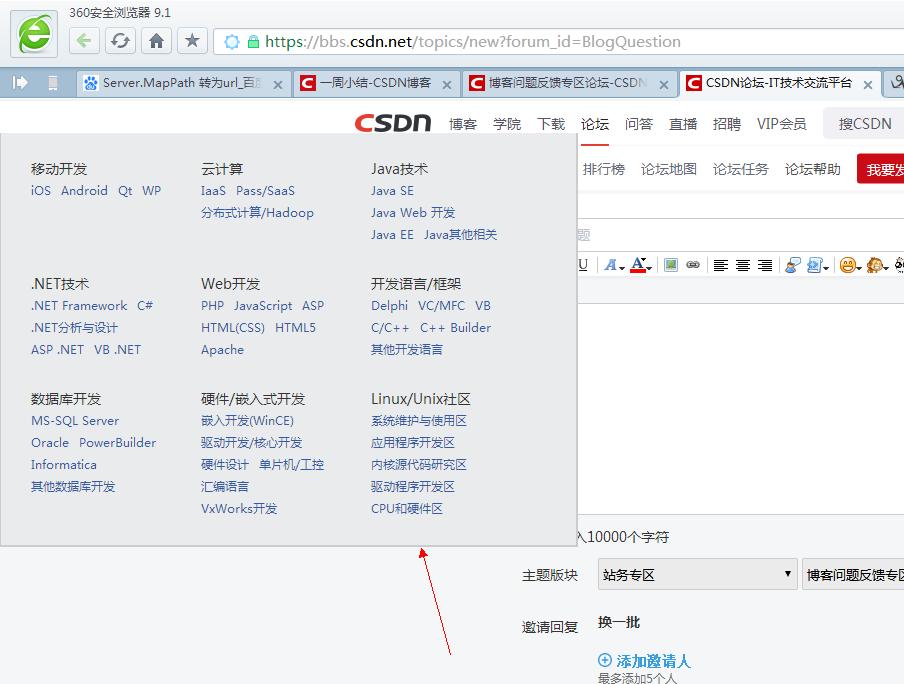
Task: Reload the page with the refresh button
Action: point(120,41)
